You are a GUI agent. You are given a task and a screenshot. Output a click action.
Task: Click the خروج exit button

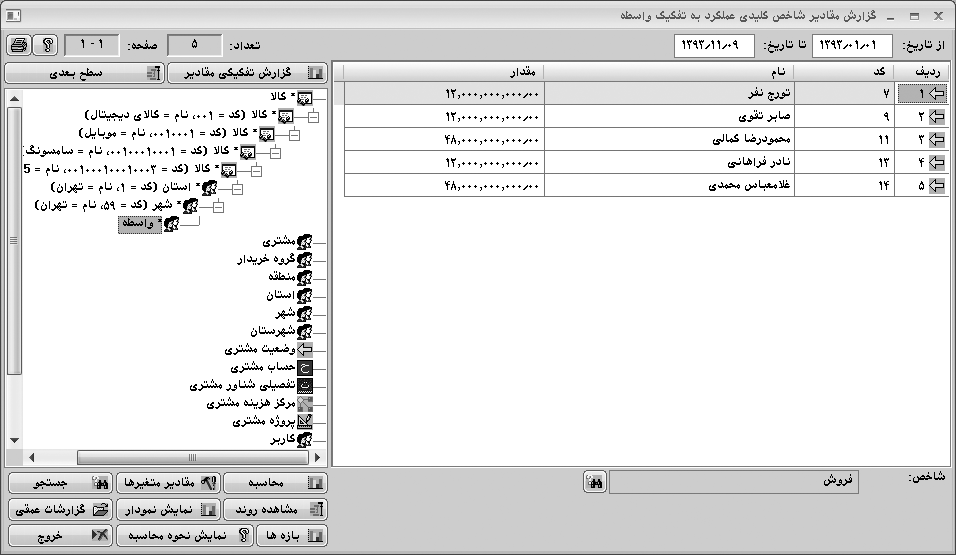[x=59, y=536]
